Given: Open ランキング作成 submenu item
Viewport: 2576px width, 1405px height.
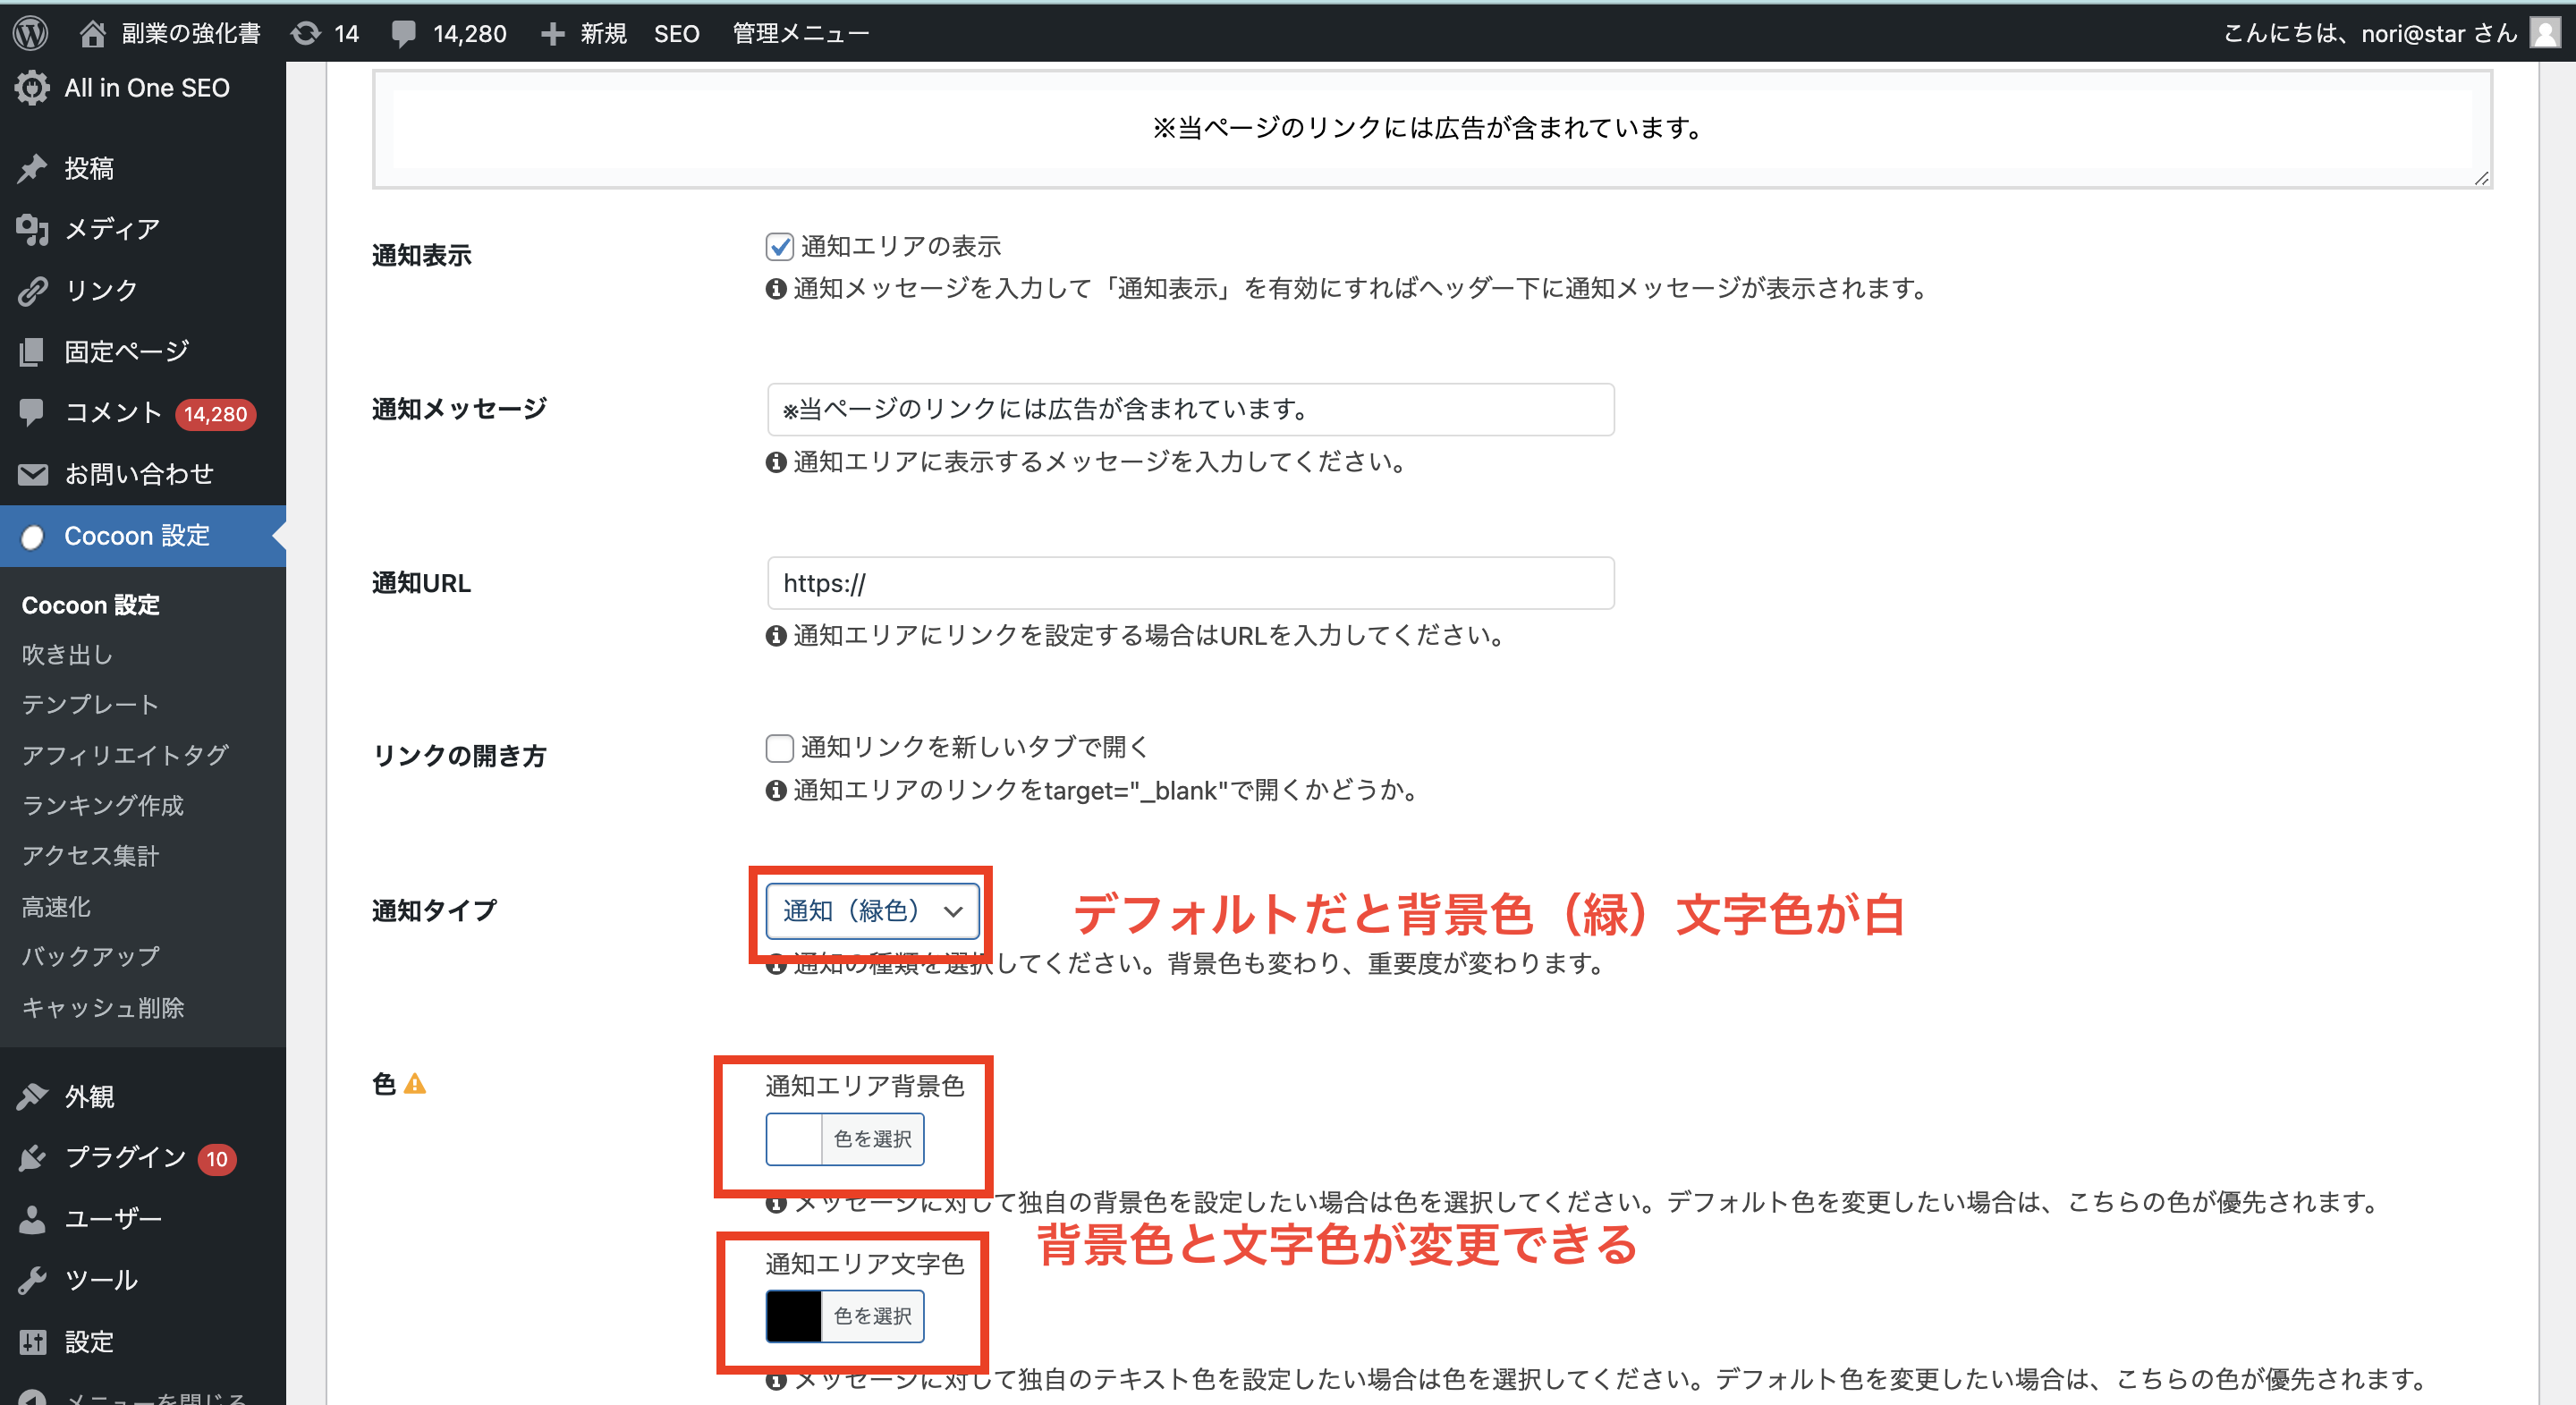Looking at the screenshot, I should point(102,805).
